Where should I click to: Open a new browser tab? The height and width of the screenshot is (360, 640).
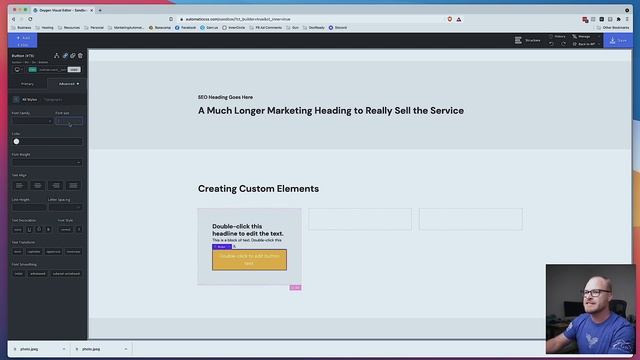pos(100,10)
